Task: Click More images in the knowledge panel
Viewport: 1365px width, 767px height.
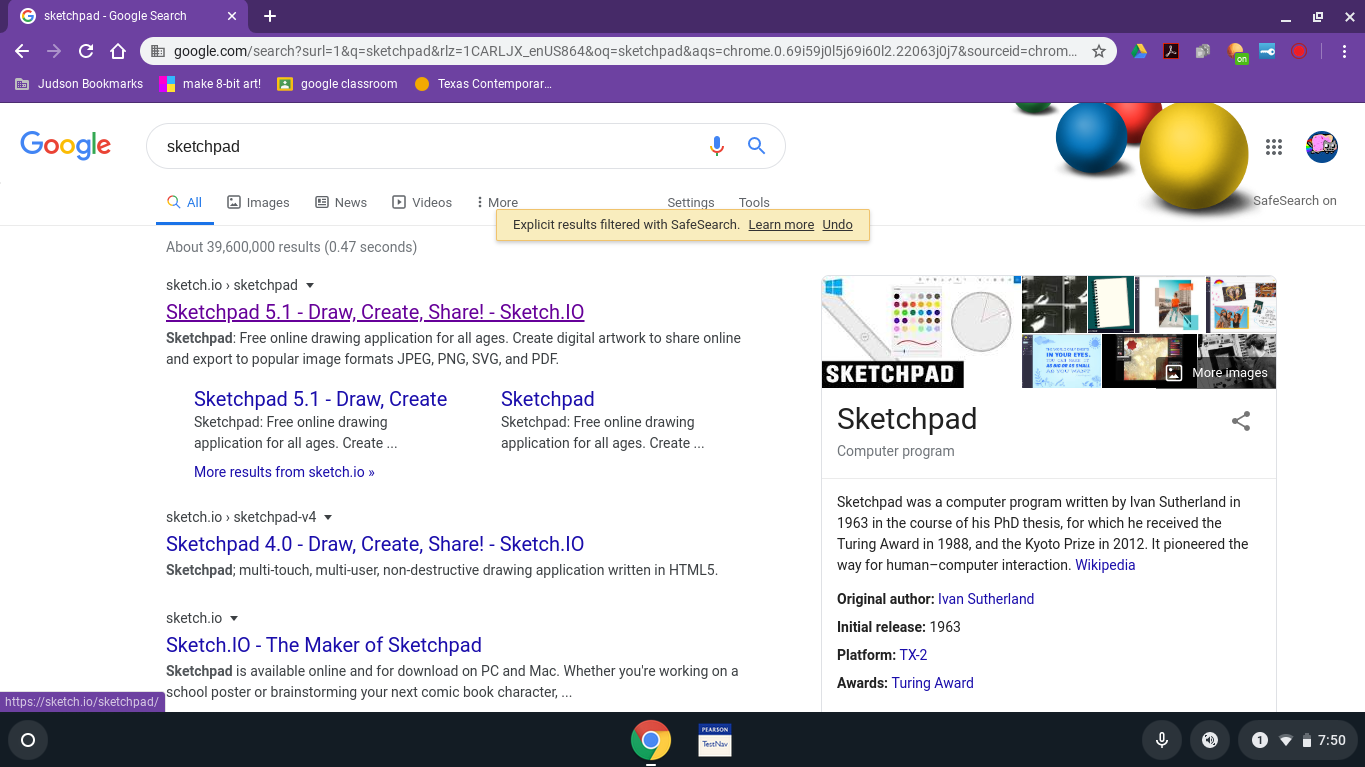Action: click(x=1217, y=373)
